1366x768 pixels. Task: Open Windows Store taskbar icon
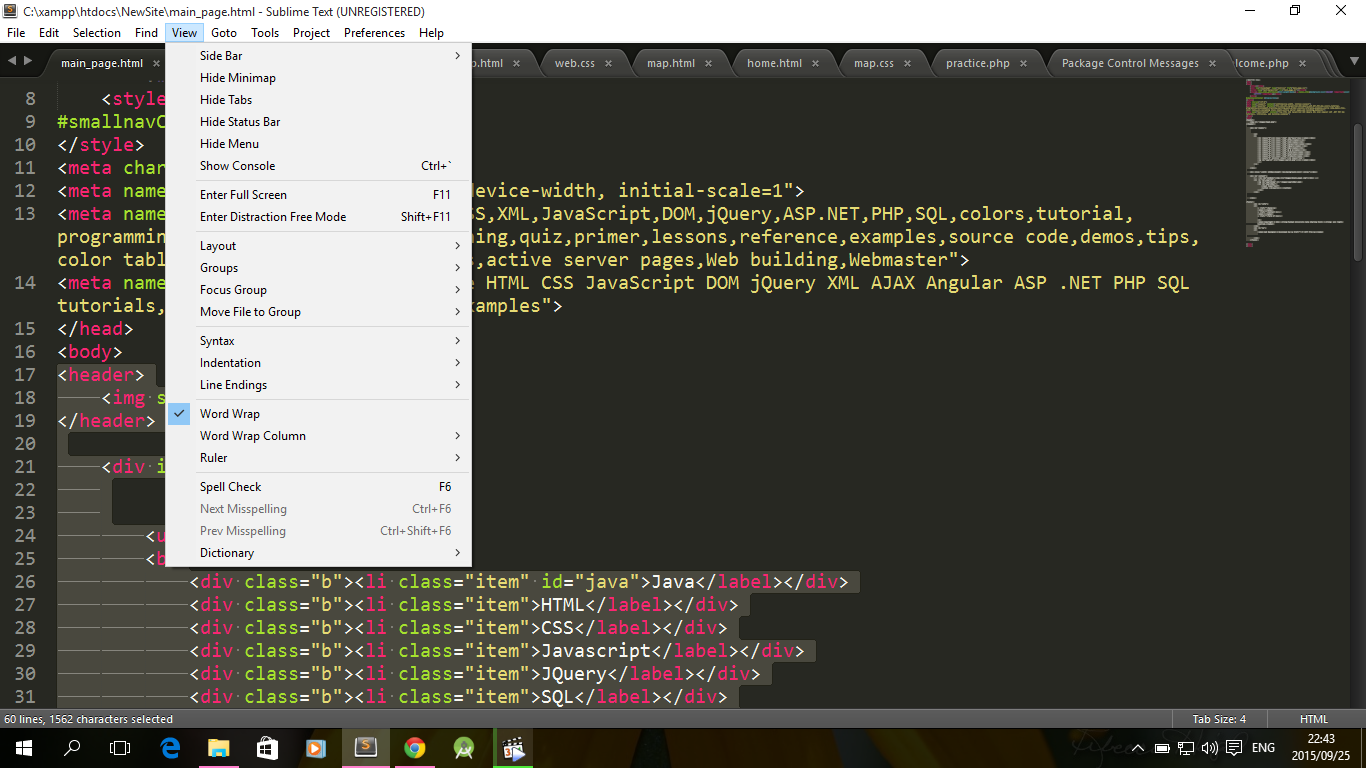click(x=267, y=747)
